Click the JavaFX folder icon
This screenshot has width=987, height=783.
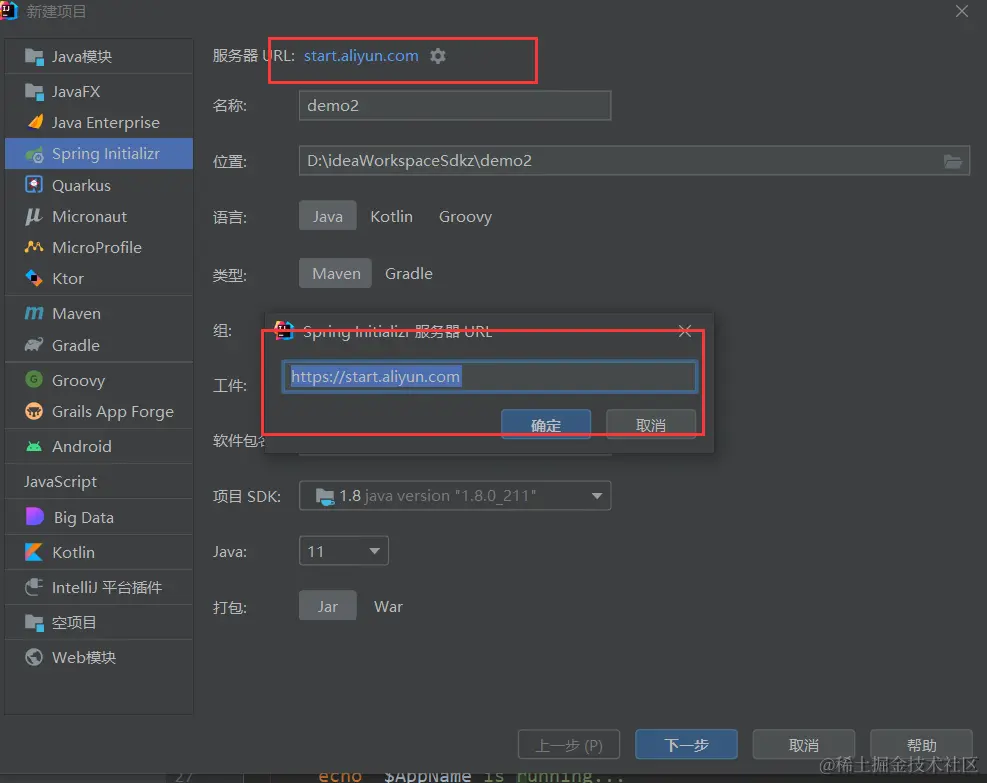tap(34, 92)
